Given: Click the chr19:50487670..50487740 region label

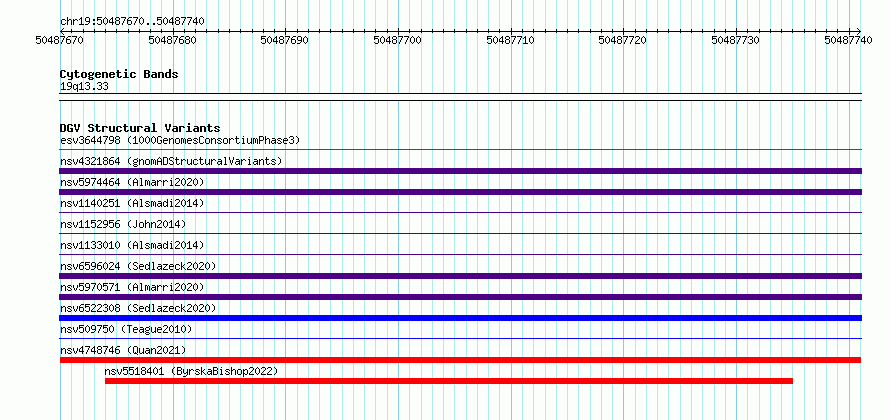Looking at the screenshot, I should click(132, 22).
